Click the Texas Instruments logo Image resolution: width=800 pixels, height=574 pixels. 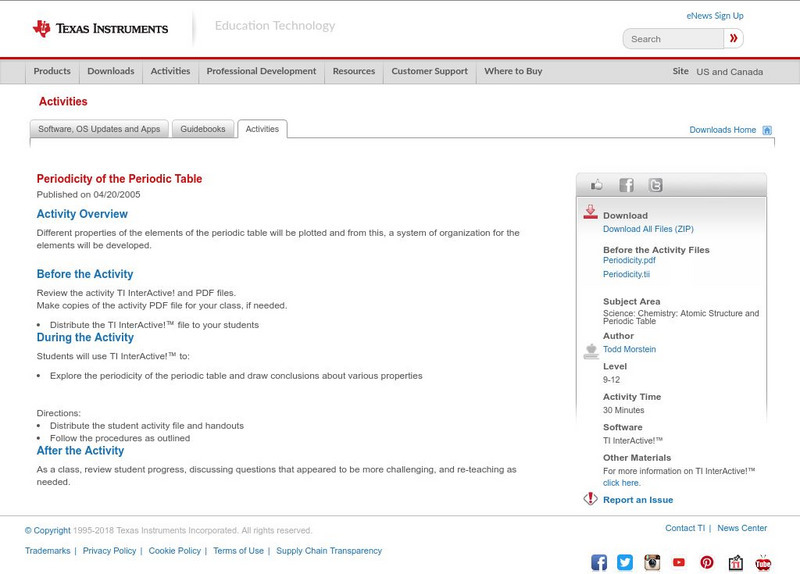101,29
